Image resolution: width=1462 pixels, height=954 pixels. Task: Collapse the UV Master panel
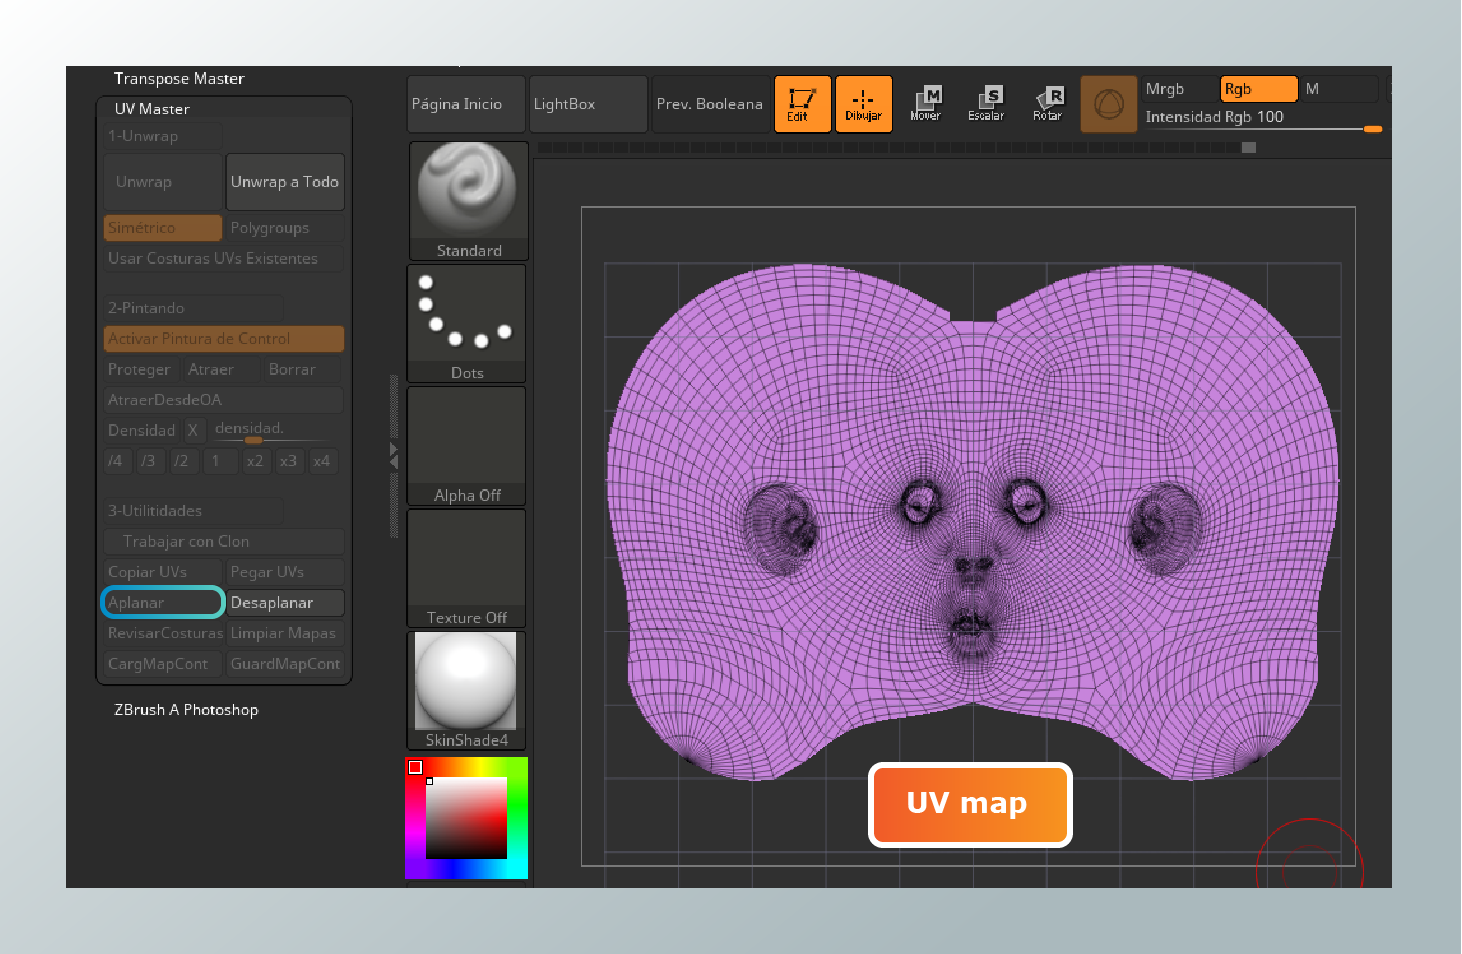pos(152,109)
